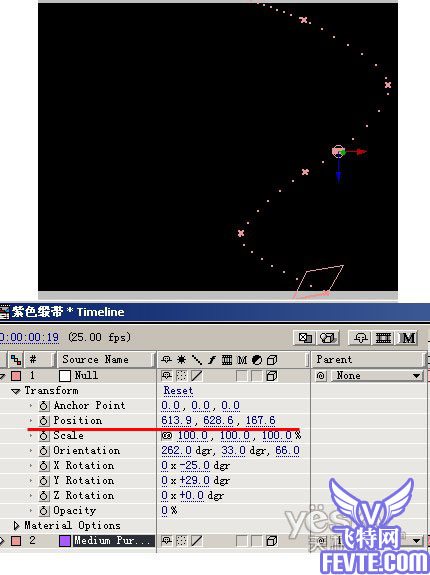The height and width of the screenshot is (575, 430).
Task: Click the Reset link under Transform
Action: [x=178, y=391]
